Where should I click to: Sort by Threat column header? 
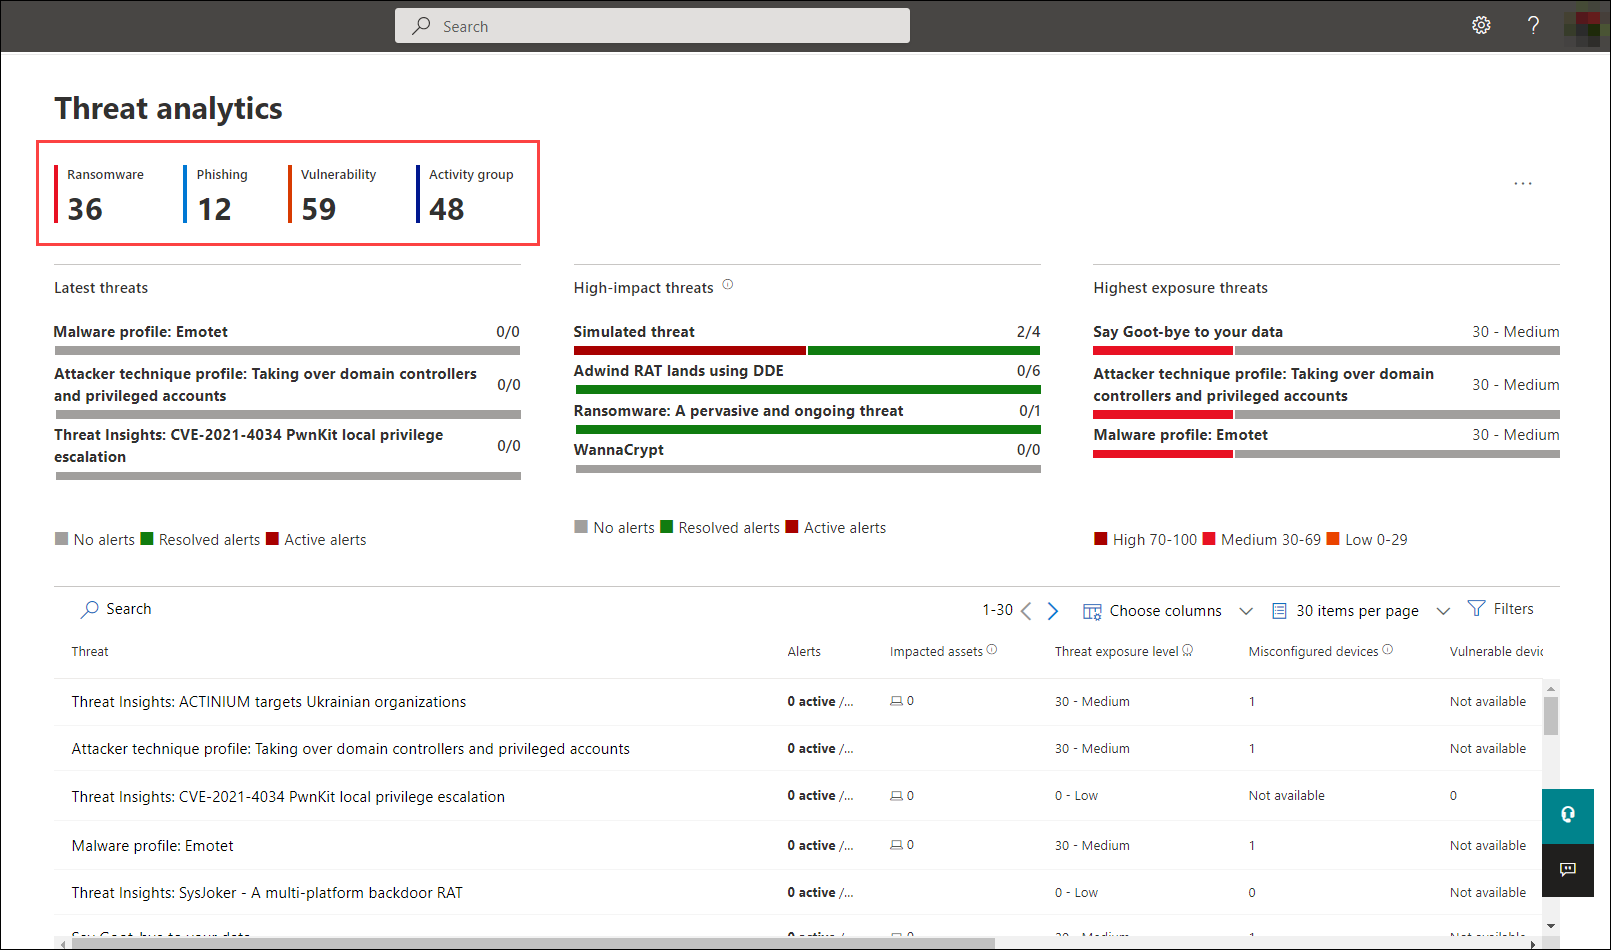[x=90, y=651]
